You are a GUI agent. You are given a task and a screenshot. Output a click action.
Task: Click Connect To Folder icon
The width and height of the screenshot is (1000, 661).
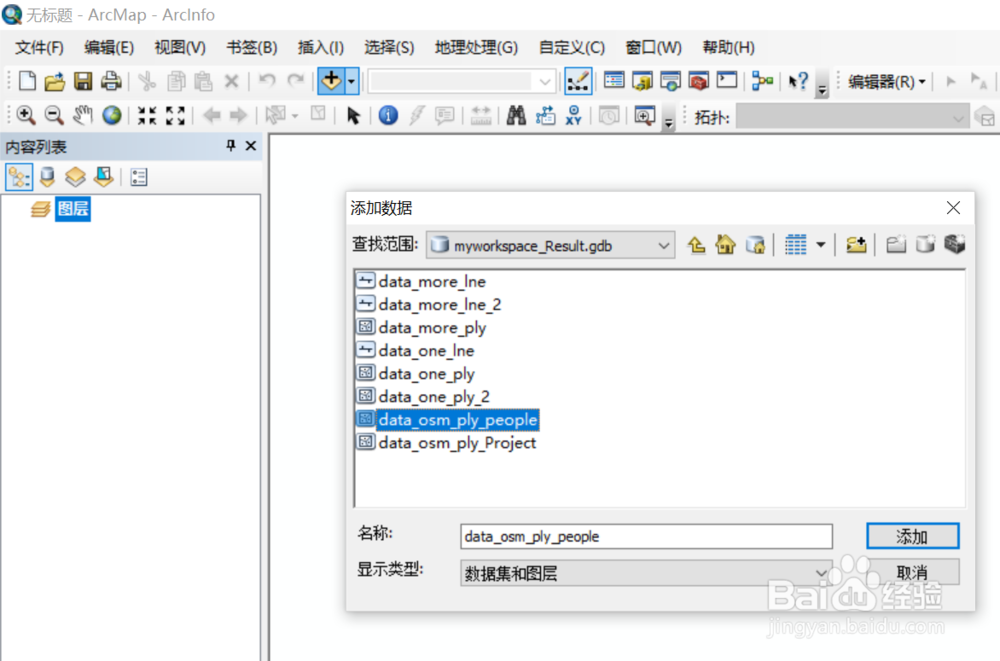pos(856,245)
